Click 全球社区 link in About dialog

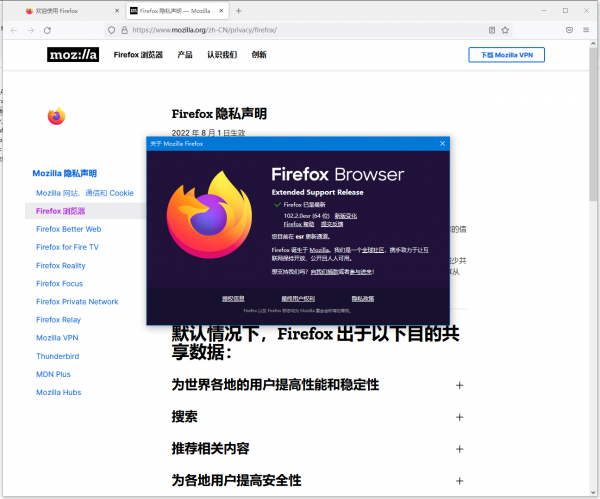373,250
